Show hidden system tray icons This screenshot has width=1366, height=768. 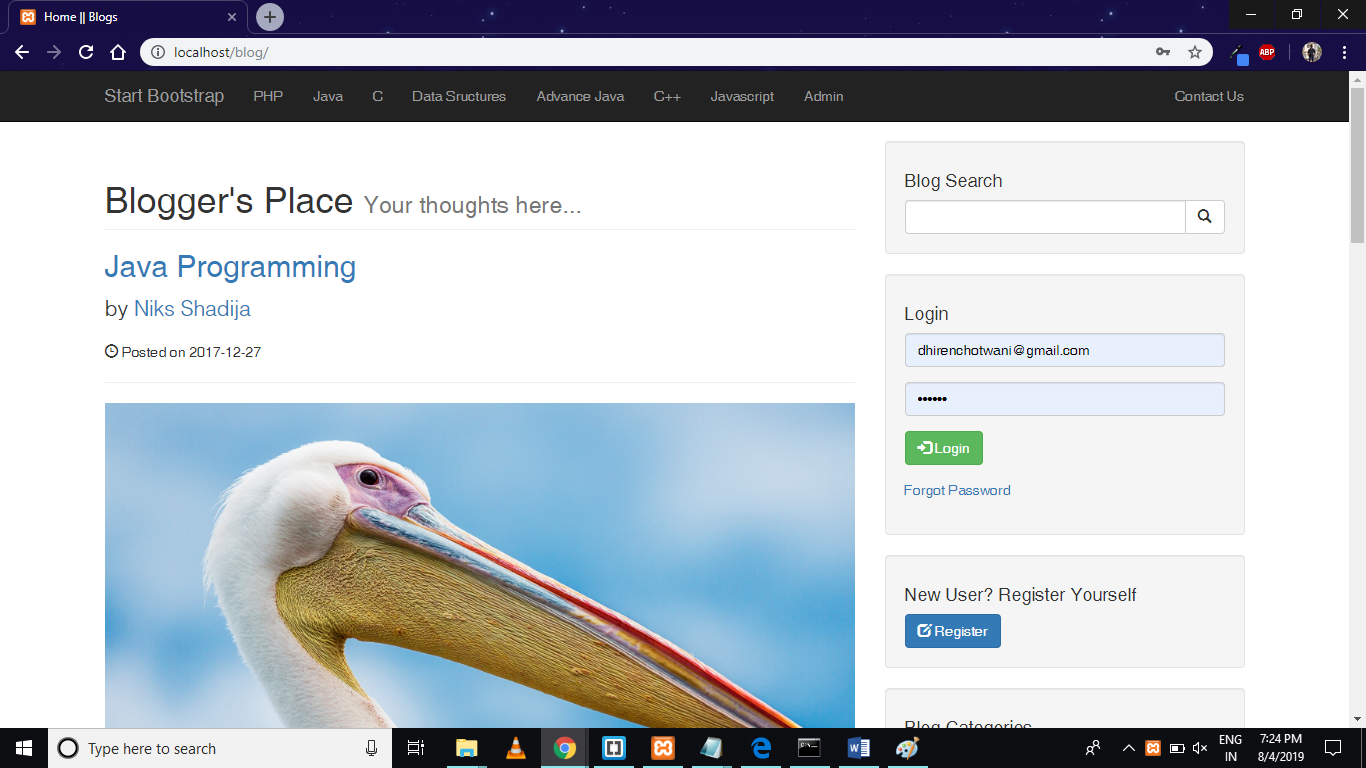(x=1128, y=748)
